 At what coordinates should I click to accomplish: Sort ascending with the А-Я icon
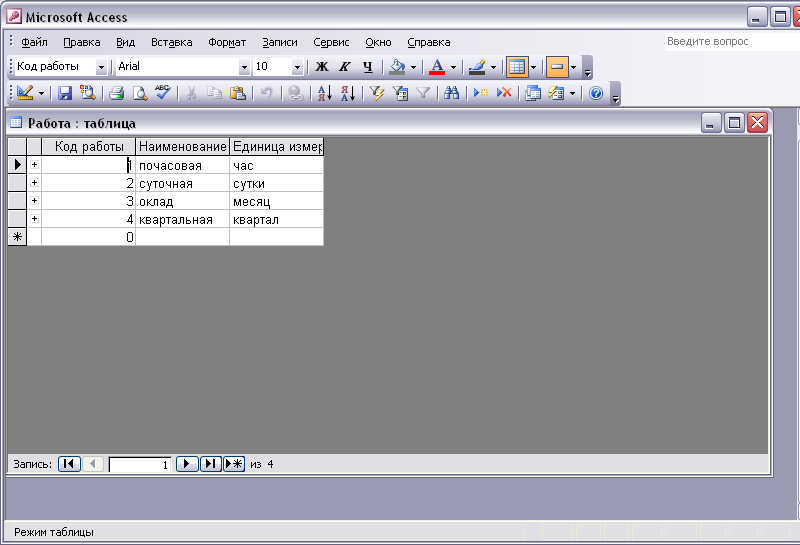(x=325, y=93)
